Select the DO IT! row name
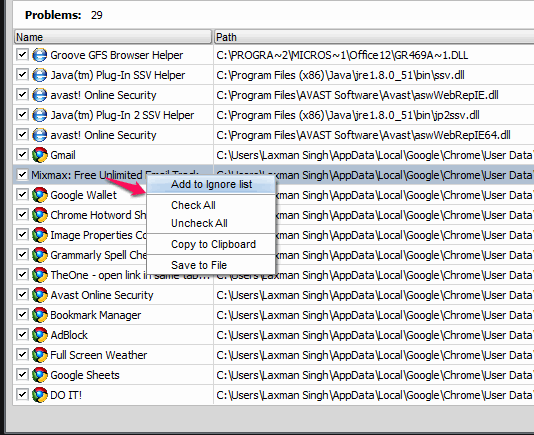The width and height of the screenshot is (534, 435). coord(66,395)
